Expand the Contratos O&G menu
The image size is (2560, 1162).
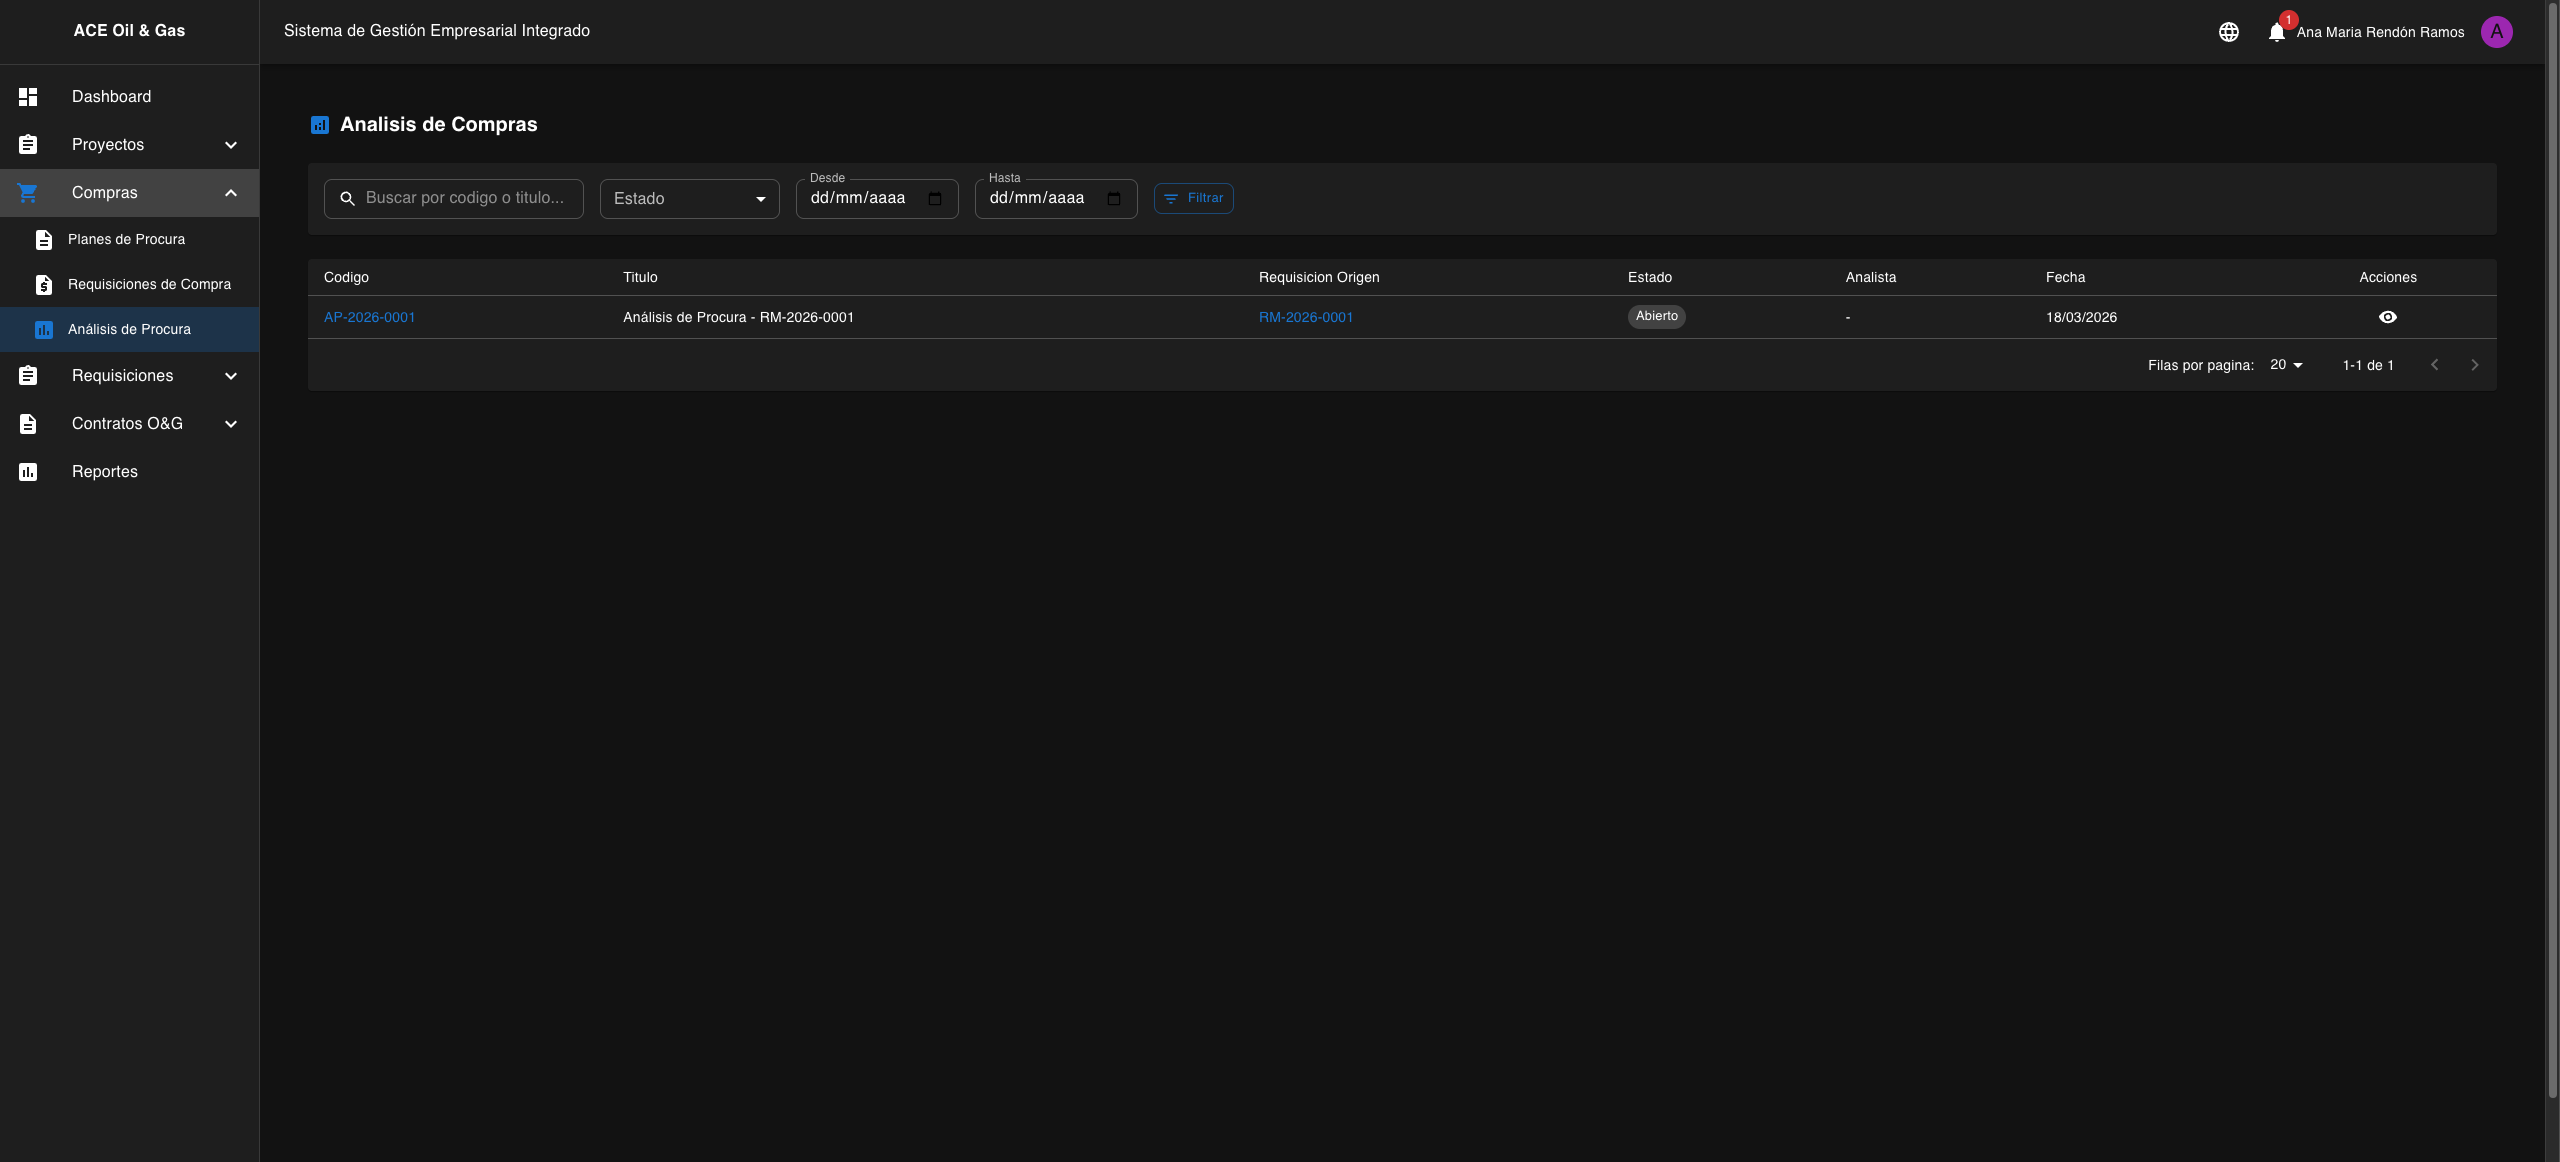click(x=231, y=424)
